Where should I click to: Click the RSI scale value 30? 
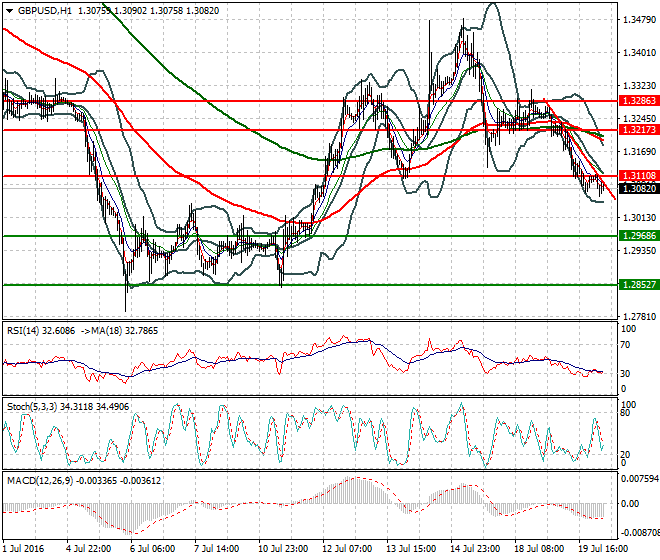pos(625,374)
